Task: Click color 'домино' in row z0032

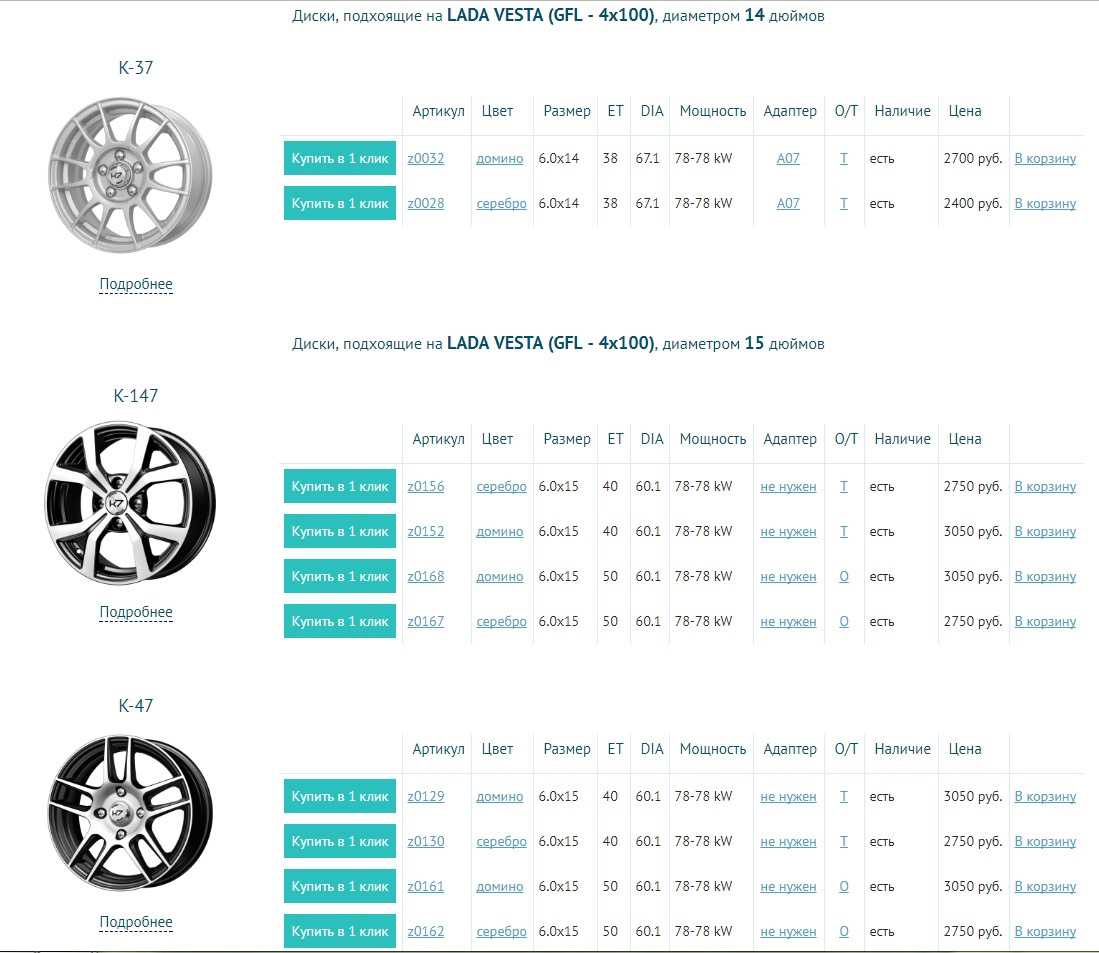Action: (500, 159)
